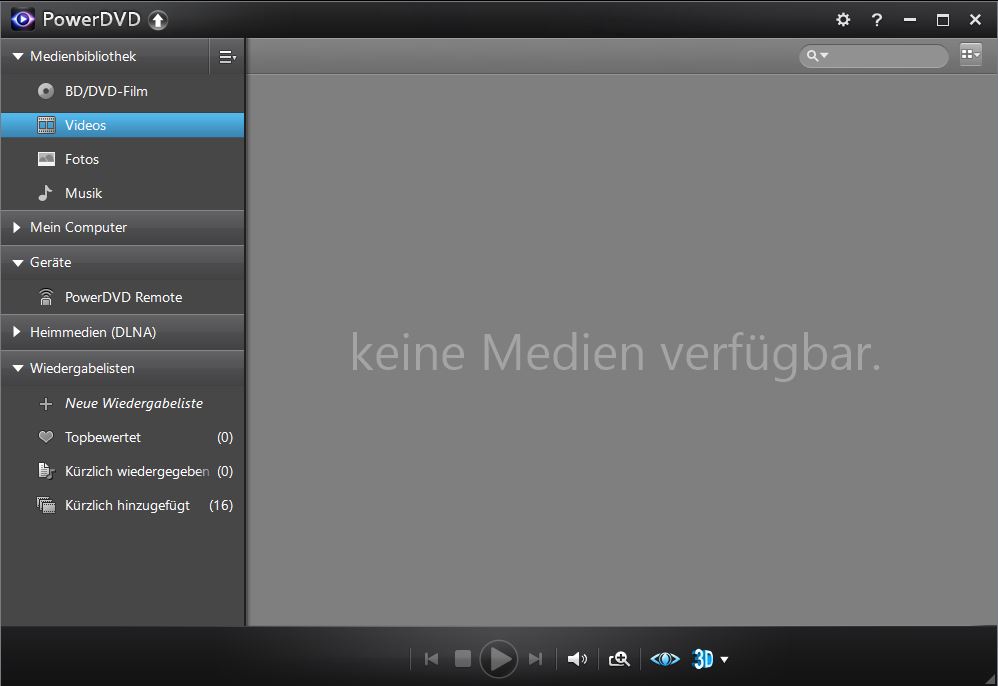Click icon beside Kürzlich hinzugefügt
This screenshot has height=686, width=998.
(46, 505)
